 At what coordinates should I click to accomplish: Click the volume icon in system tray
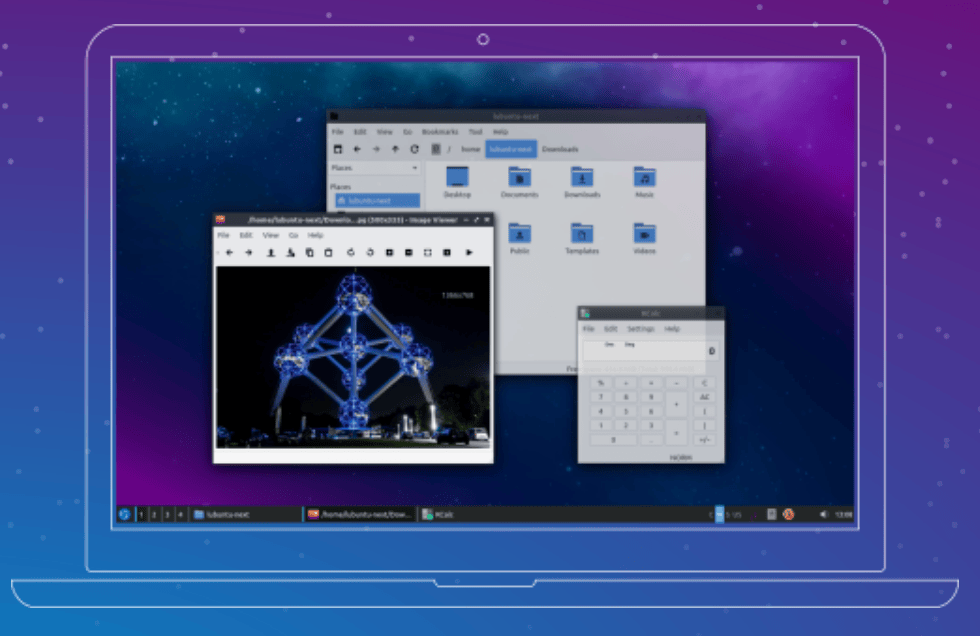tap(823, 514)
